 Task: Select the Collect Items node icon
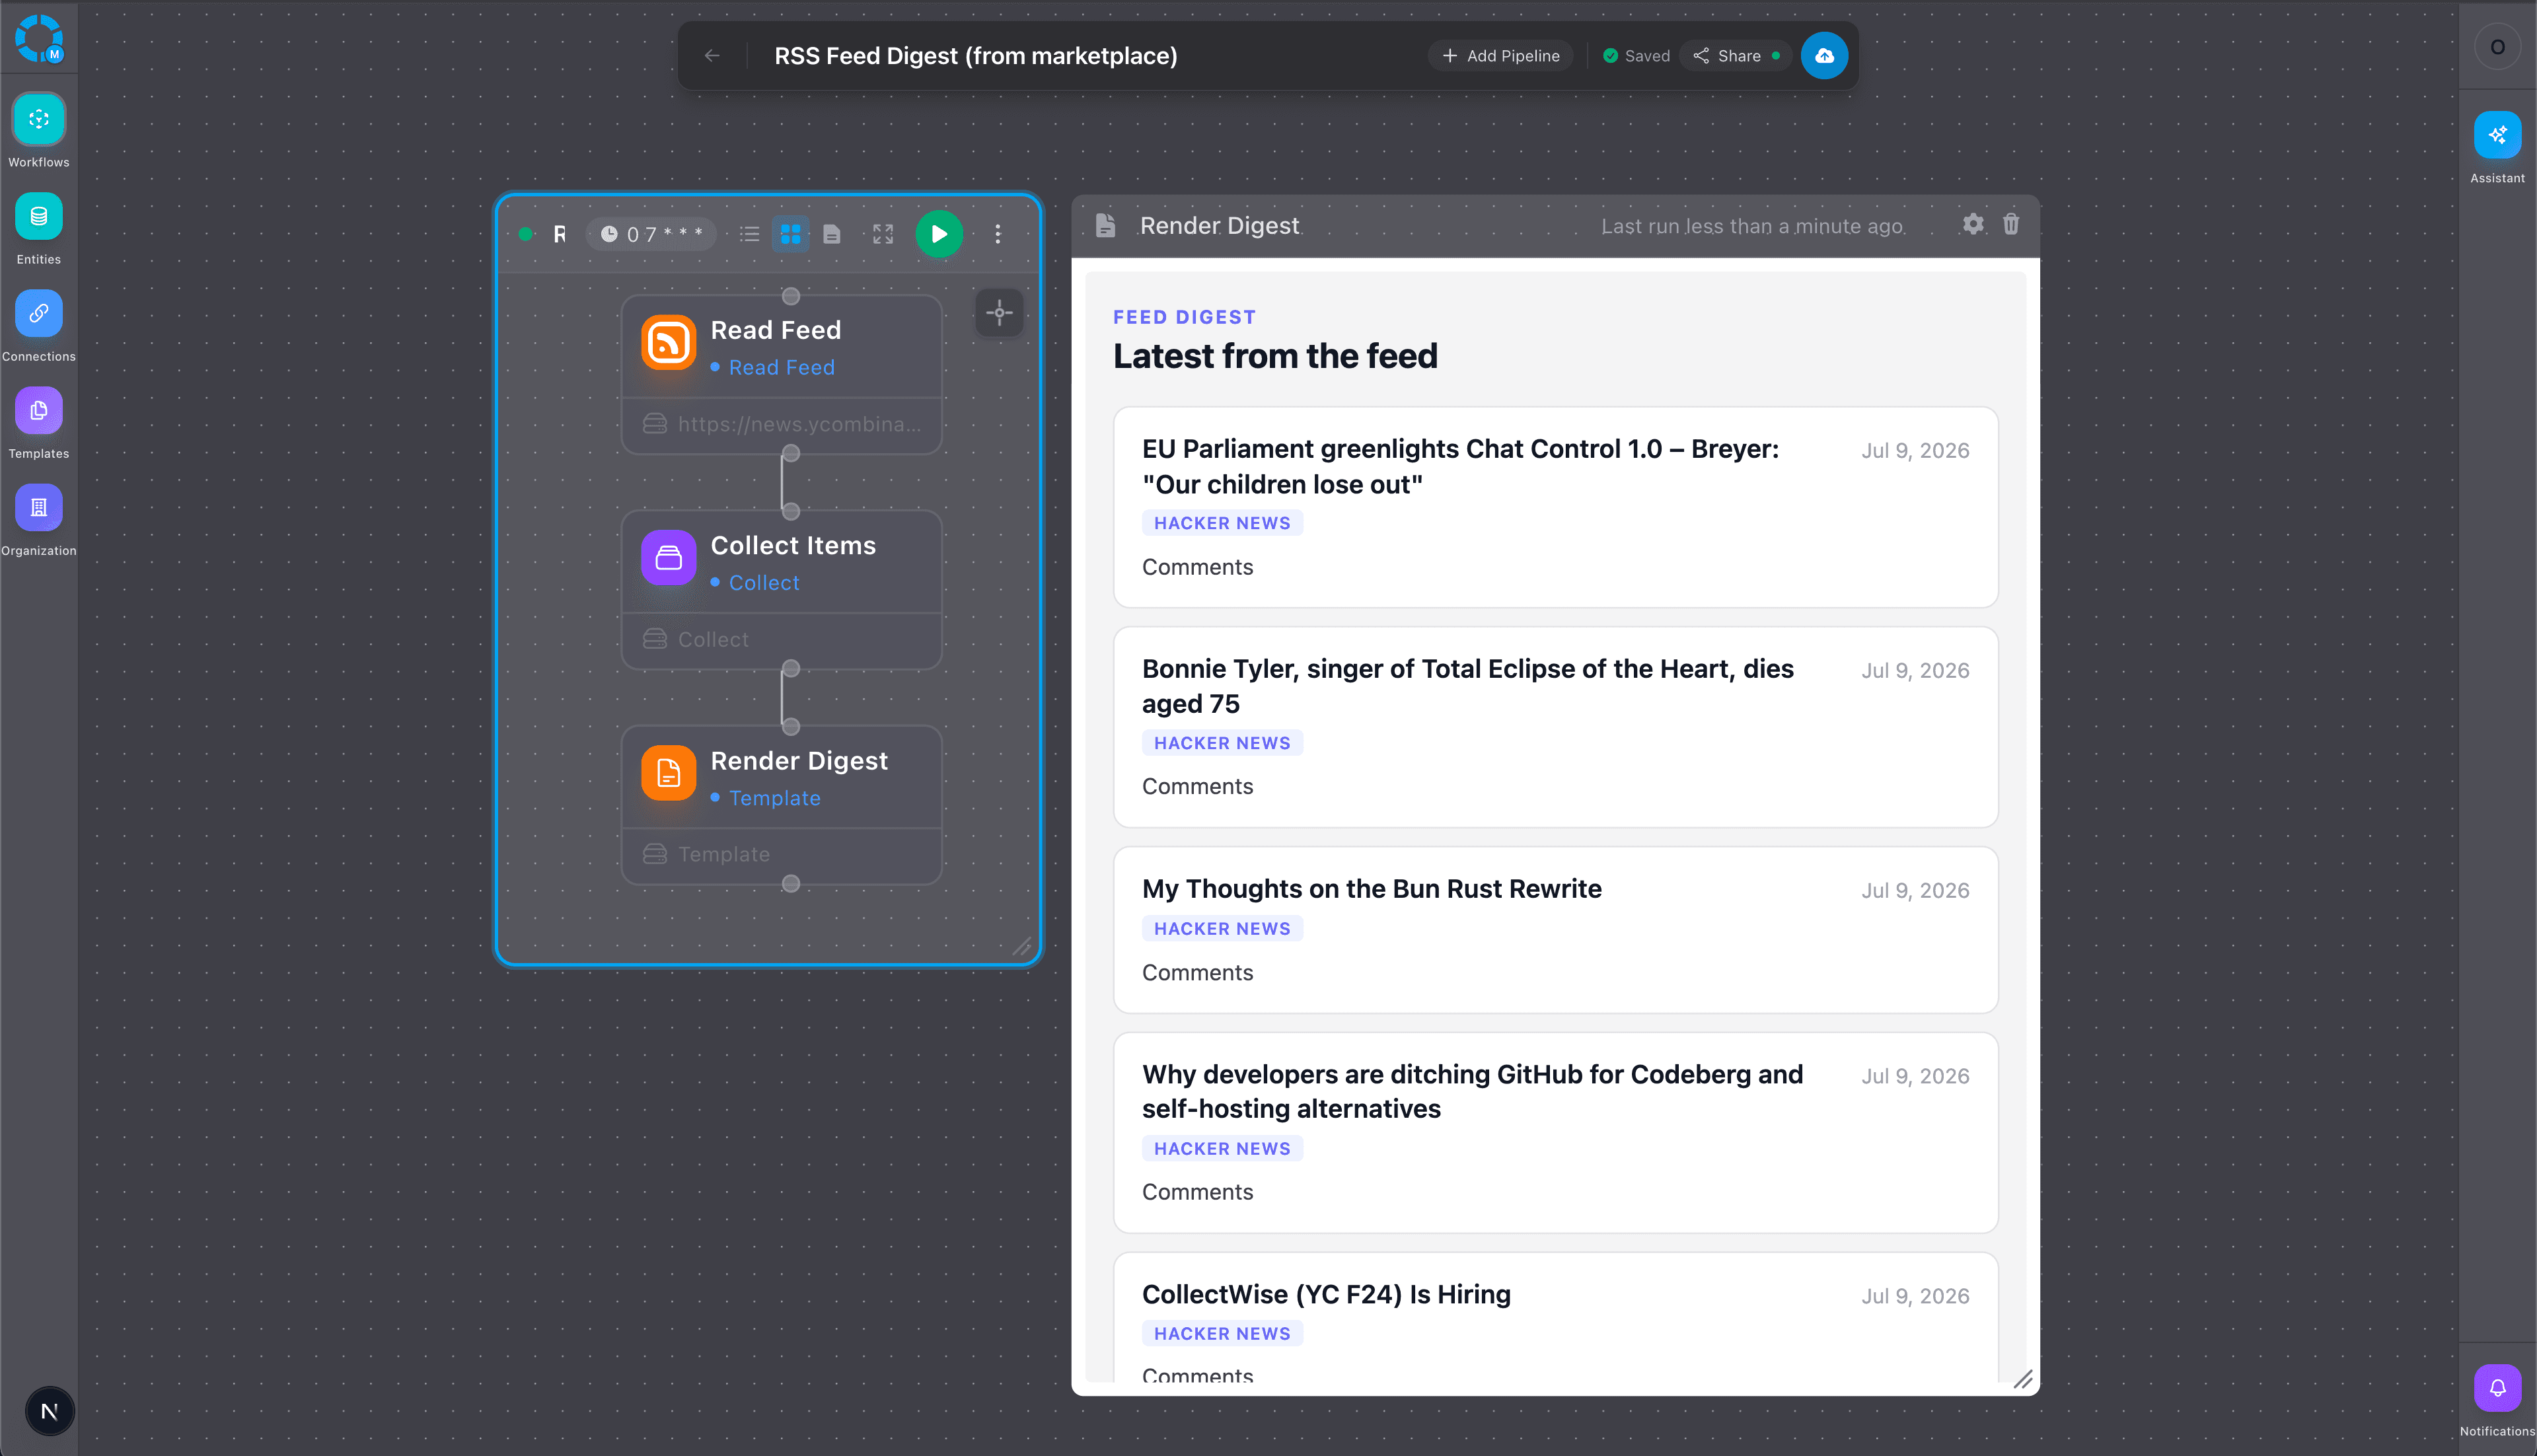(668, 558)
